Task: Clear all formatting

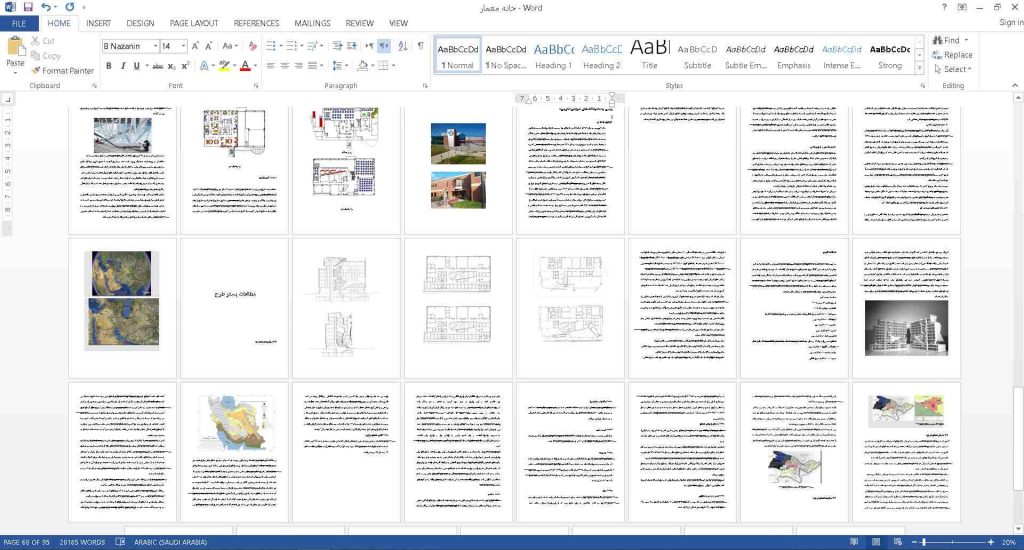Action: click(x=253, y=46)
